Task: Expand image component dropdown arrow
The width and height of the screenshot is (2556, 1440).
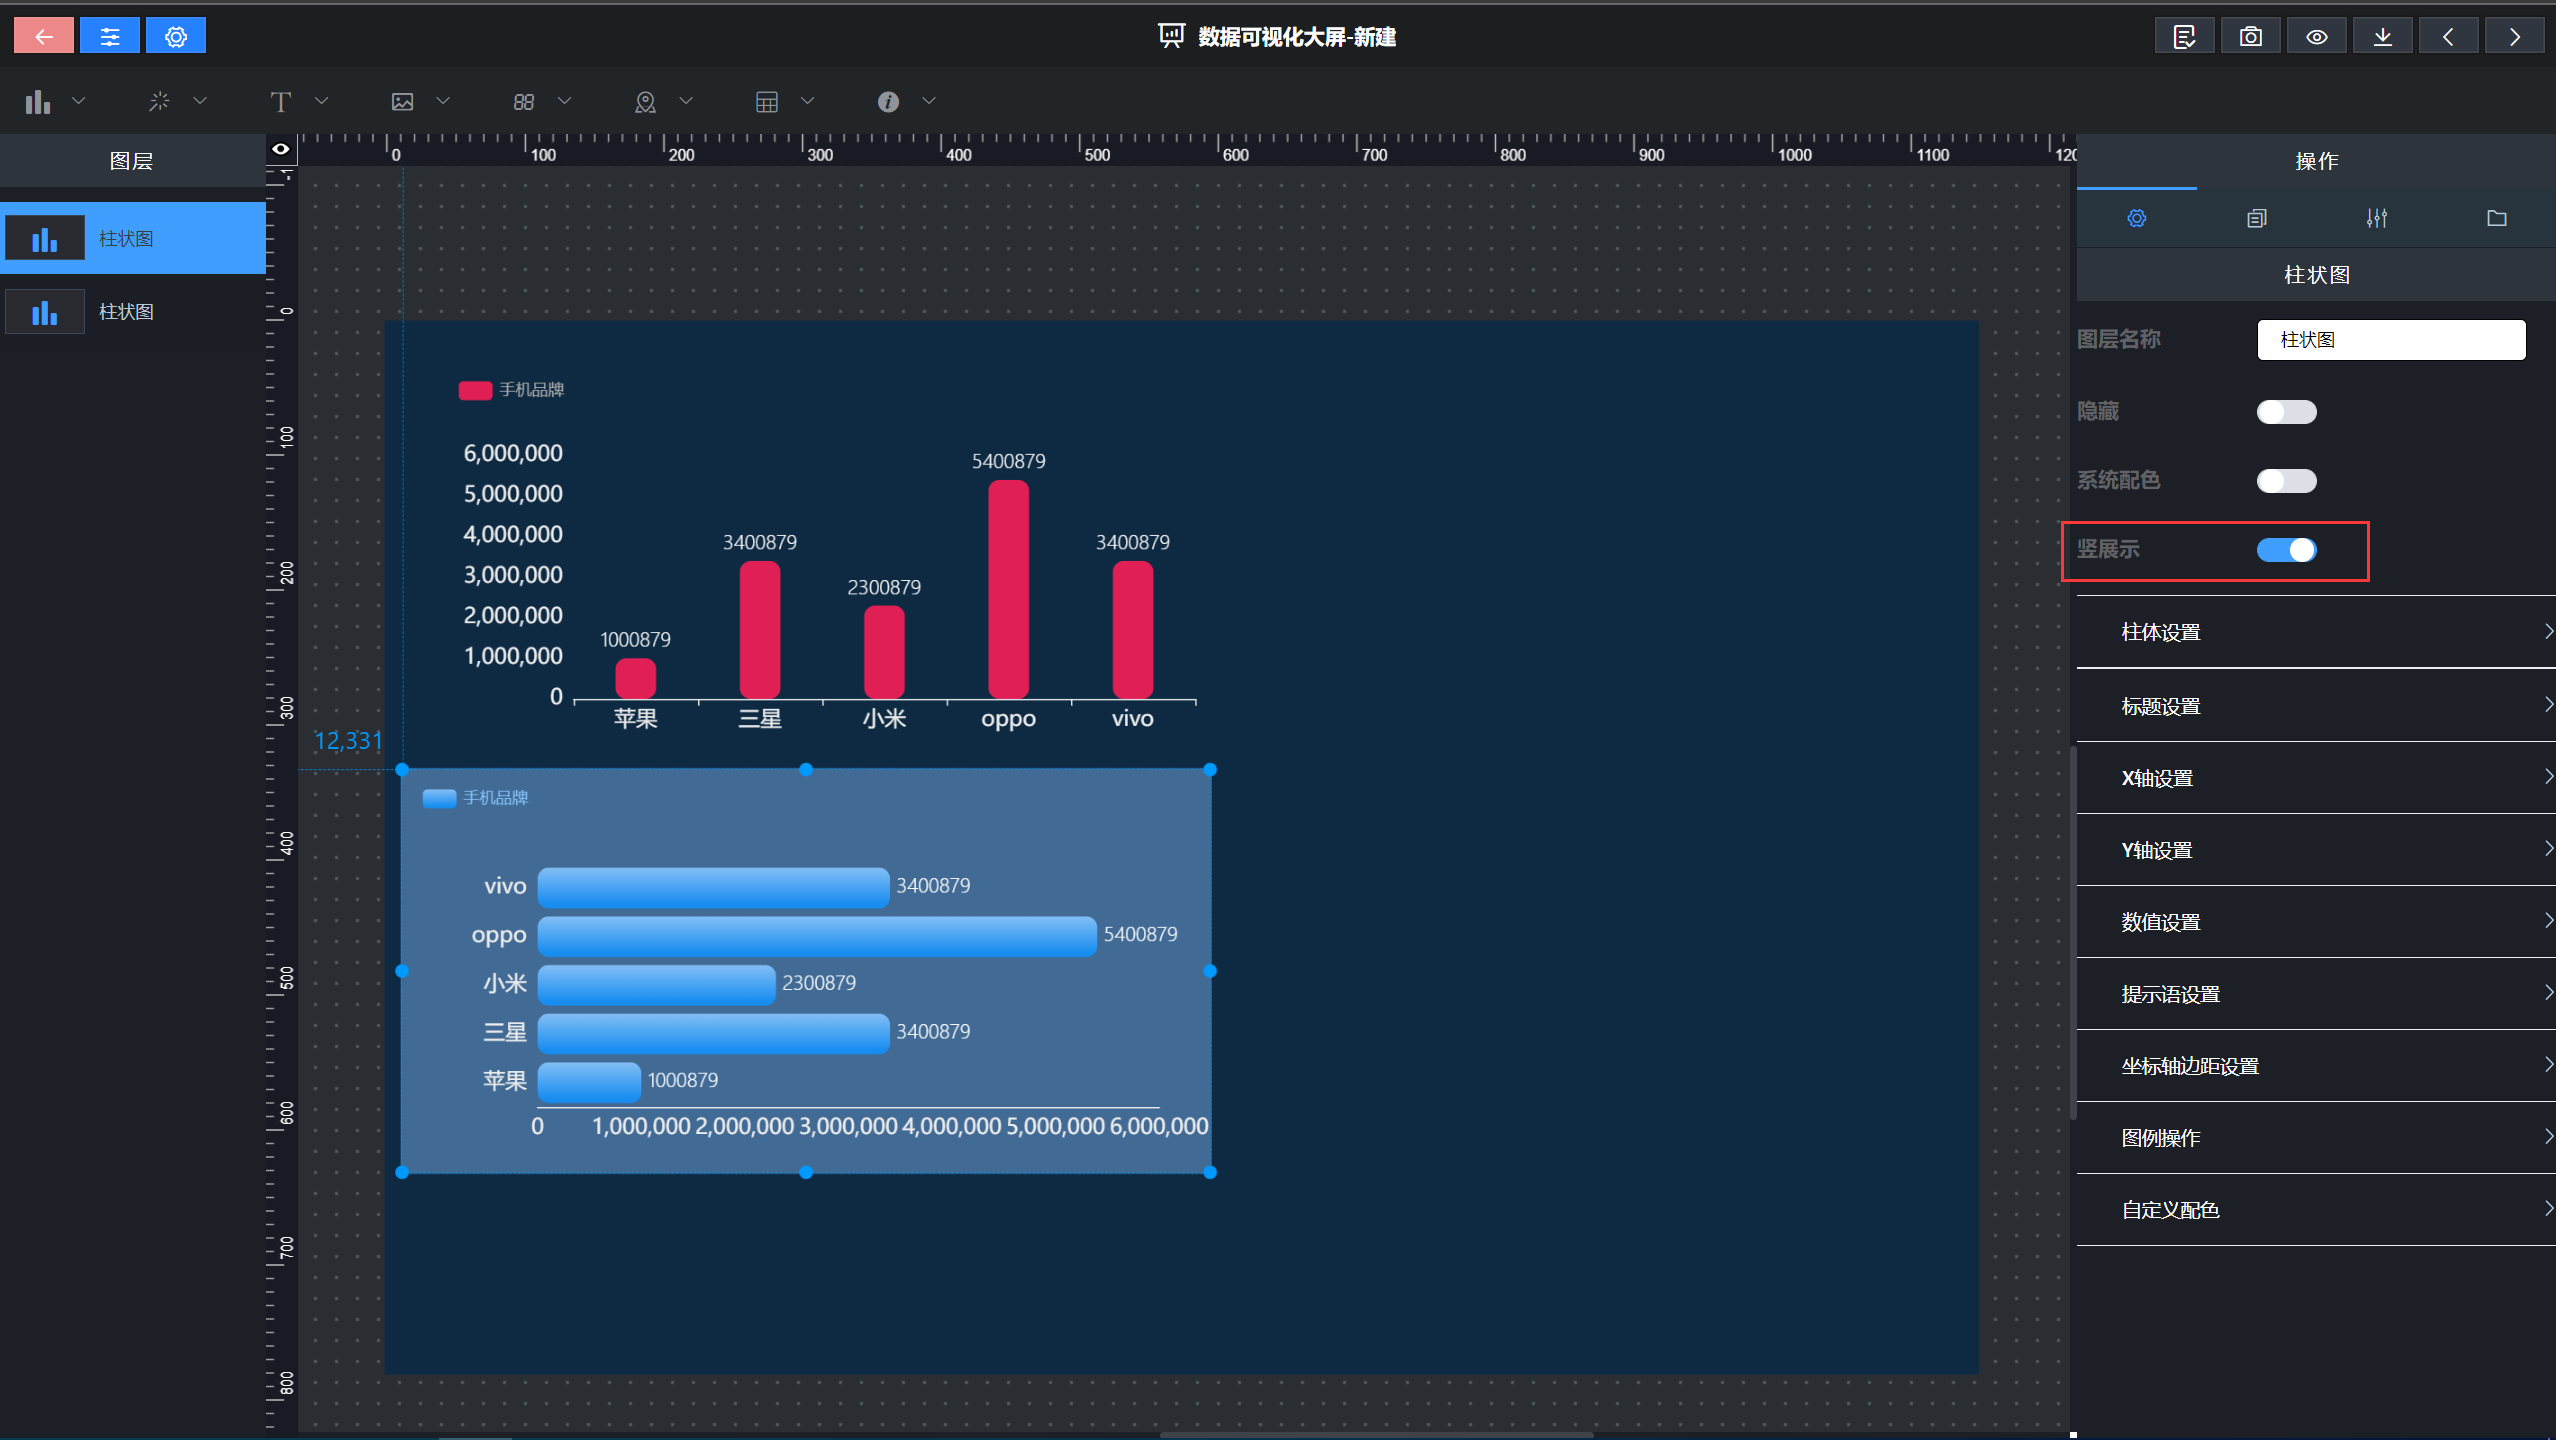Action: click(443, 101)
